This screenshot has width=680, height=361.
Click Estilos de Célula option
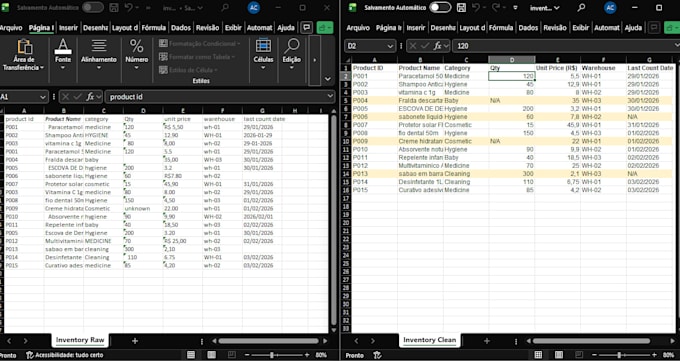189,70
